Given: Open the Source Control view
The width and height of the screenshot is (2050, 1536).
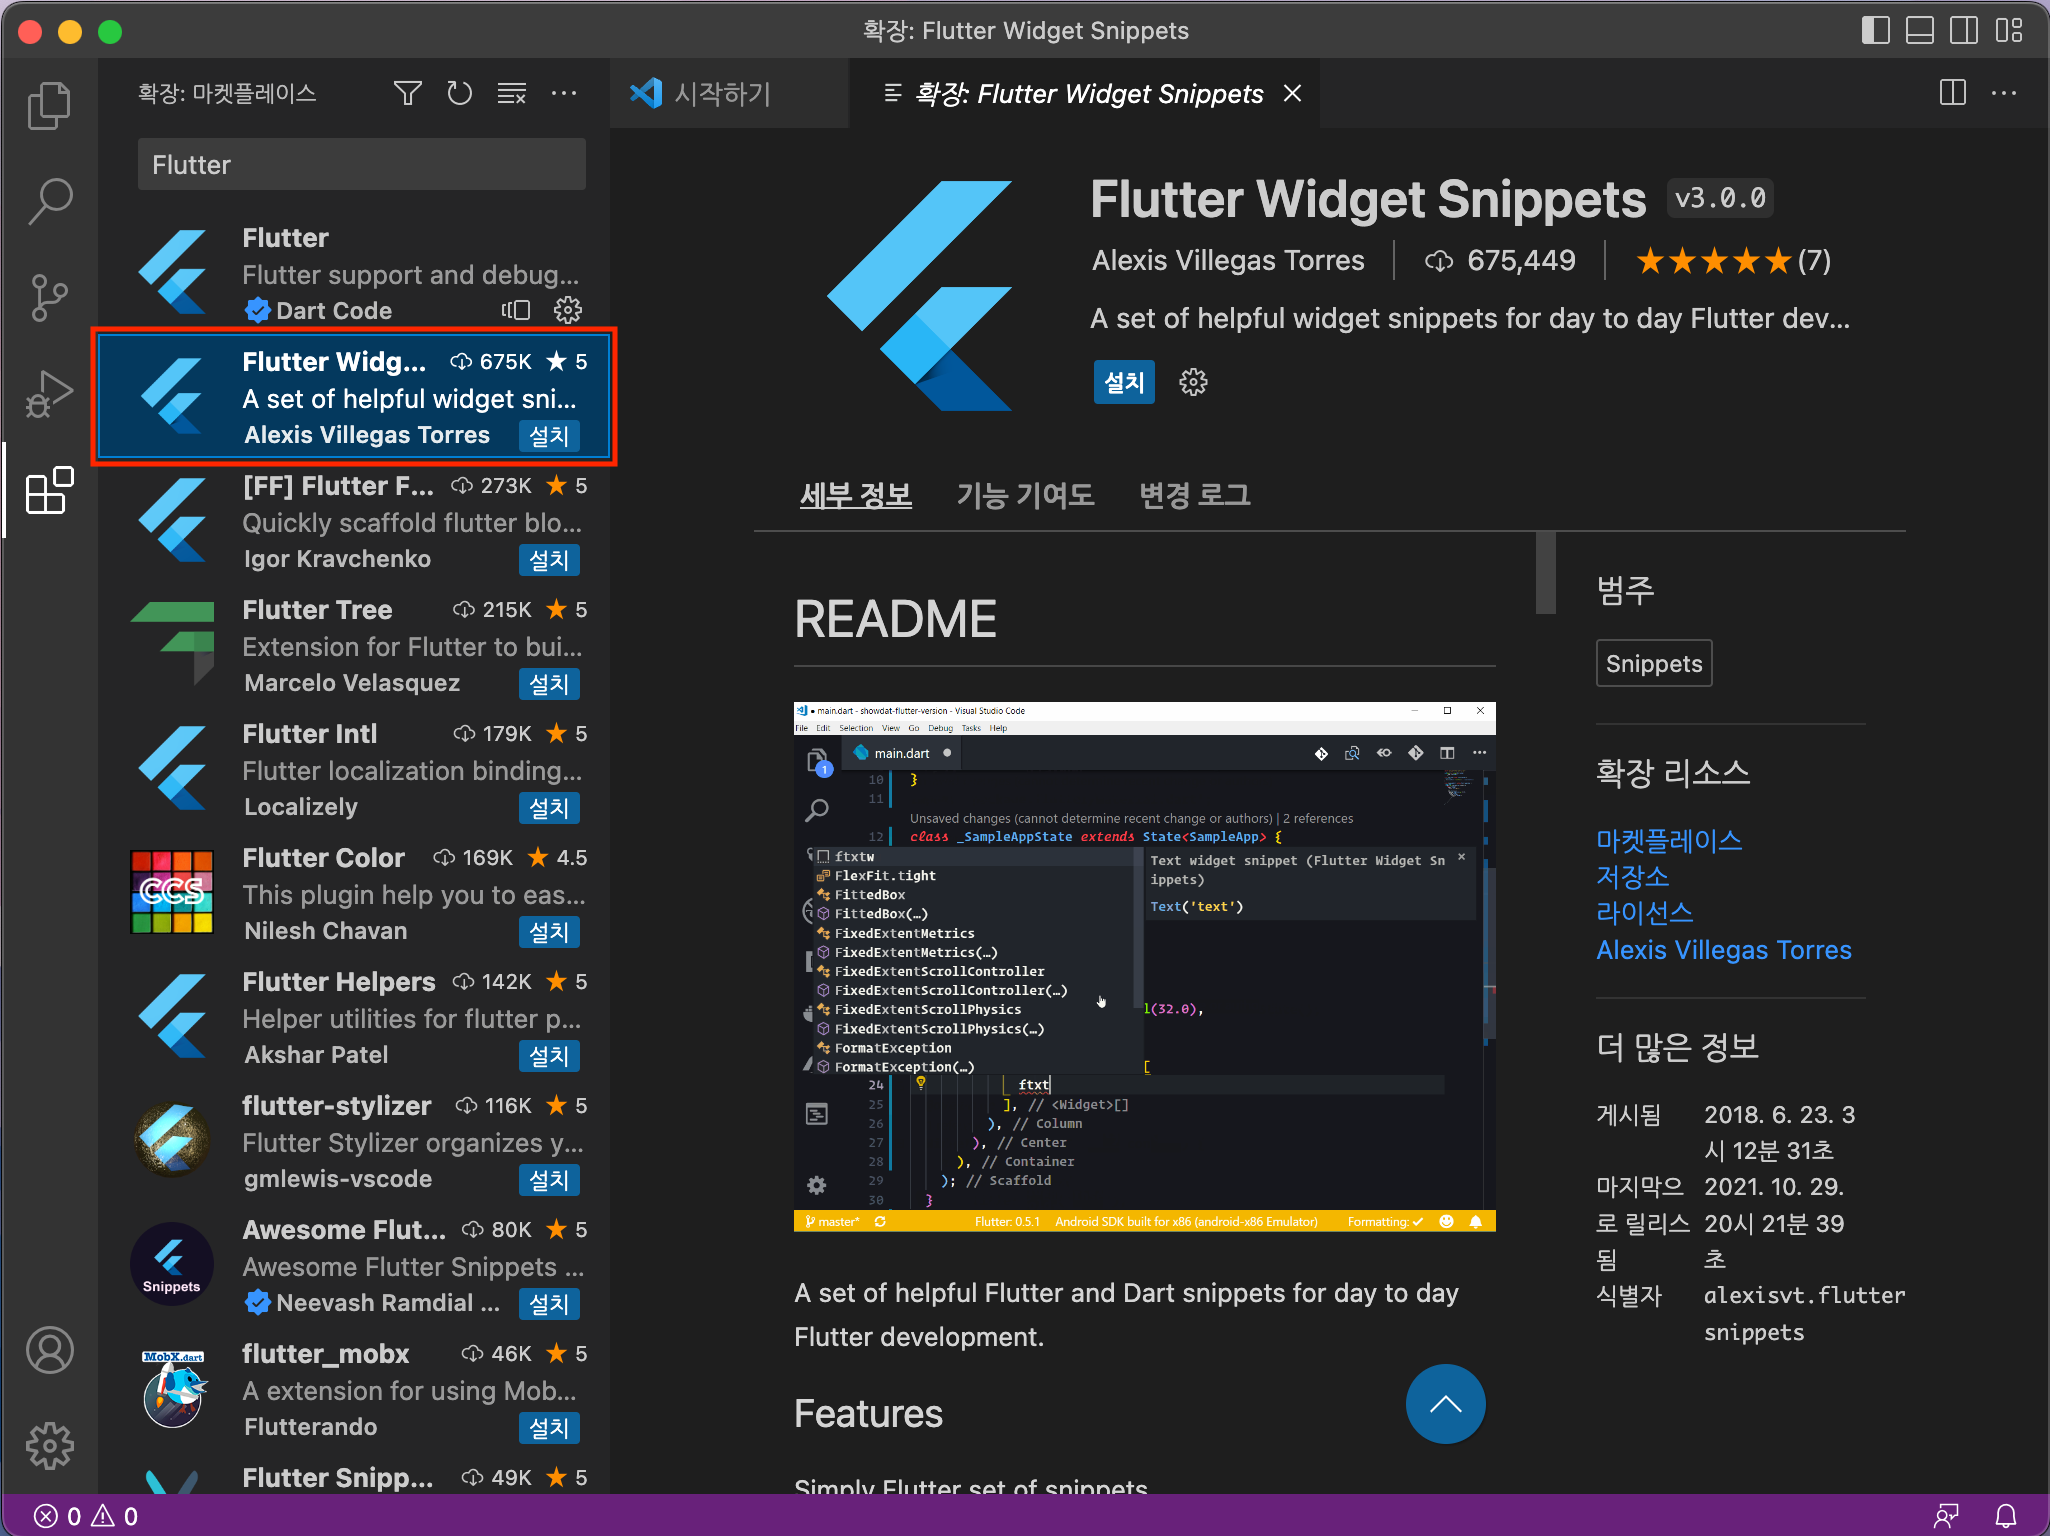Looking at the screenshot, I should (48, 297).
